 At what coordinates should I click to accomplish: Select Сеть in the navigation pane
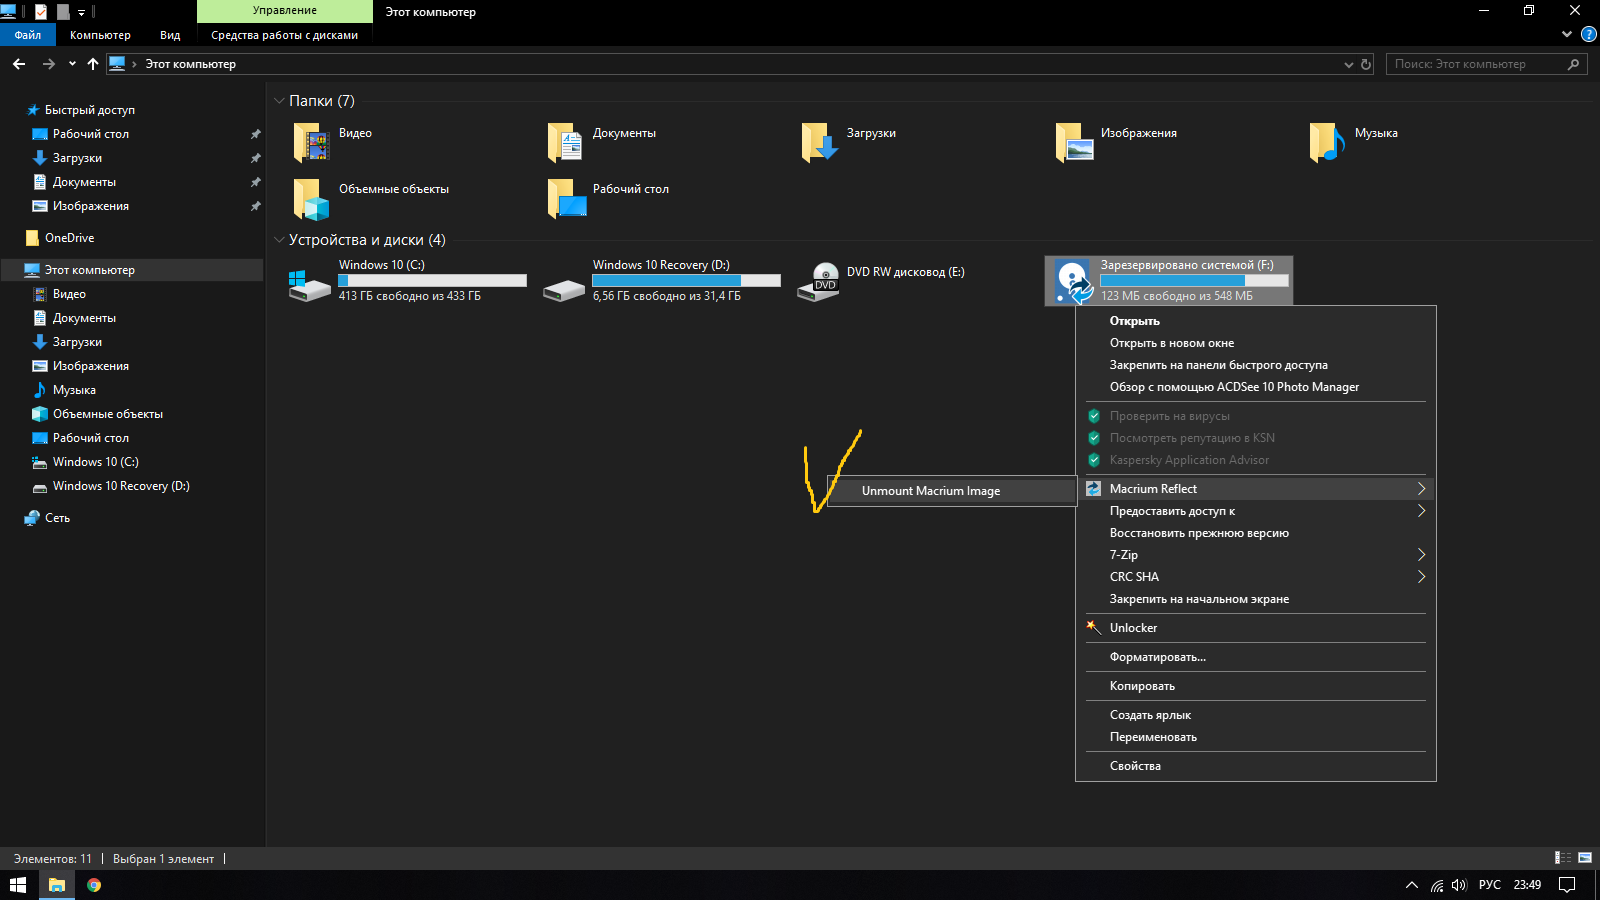click(57, 518)
